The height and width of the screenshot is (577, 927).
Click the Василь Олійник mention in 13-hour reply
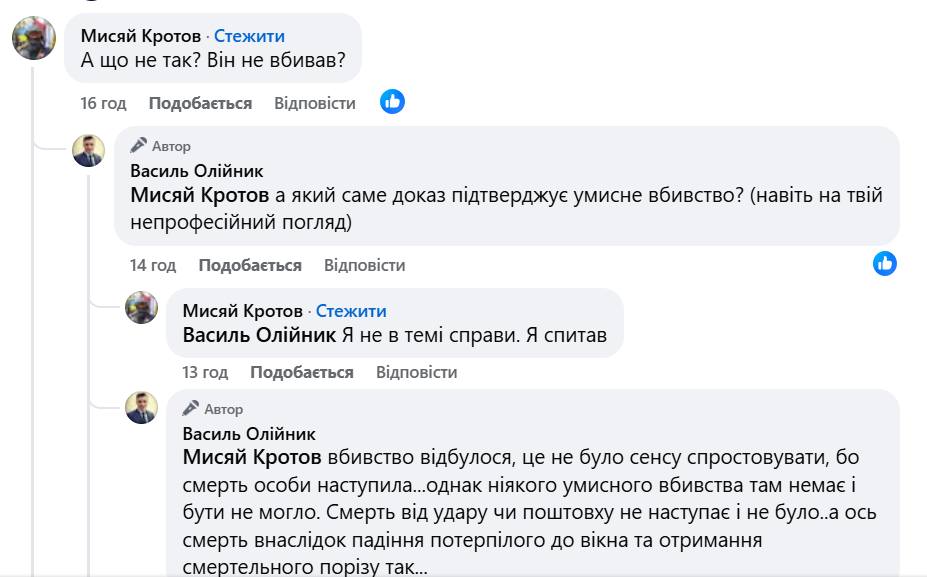tap(259, 336)
